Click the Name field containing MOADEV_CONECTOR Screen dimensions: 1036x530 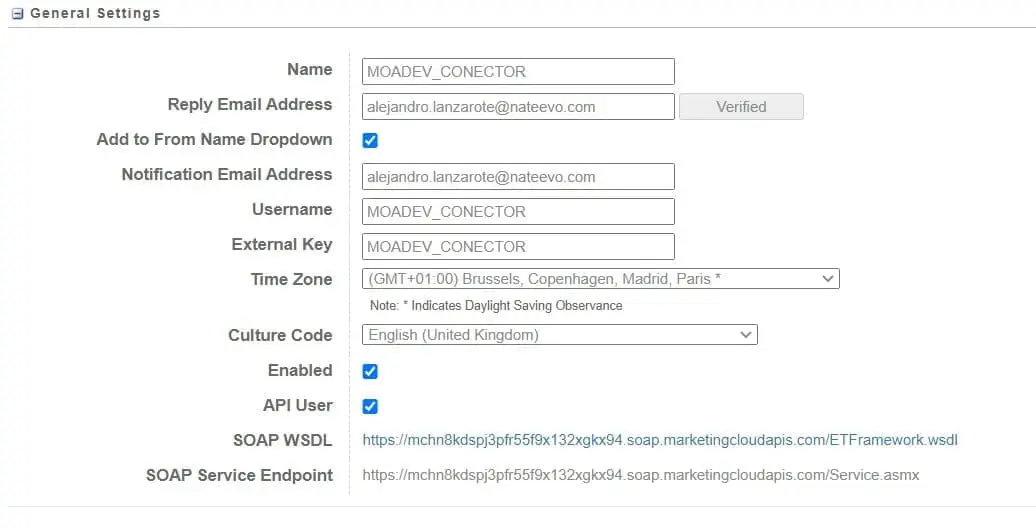click(x=518, y=71)
